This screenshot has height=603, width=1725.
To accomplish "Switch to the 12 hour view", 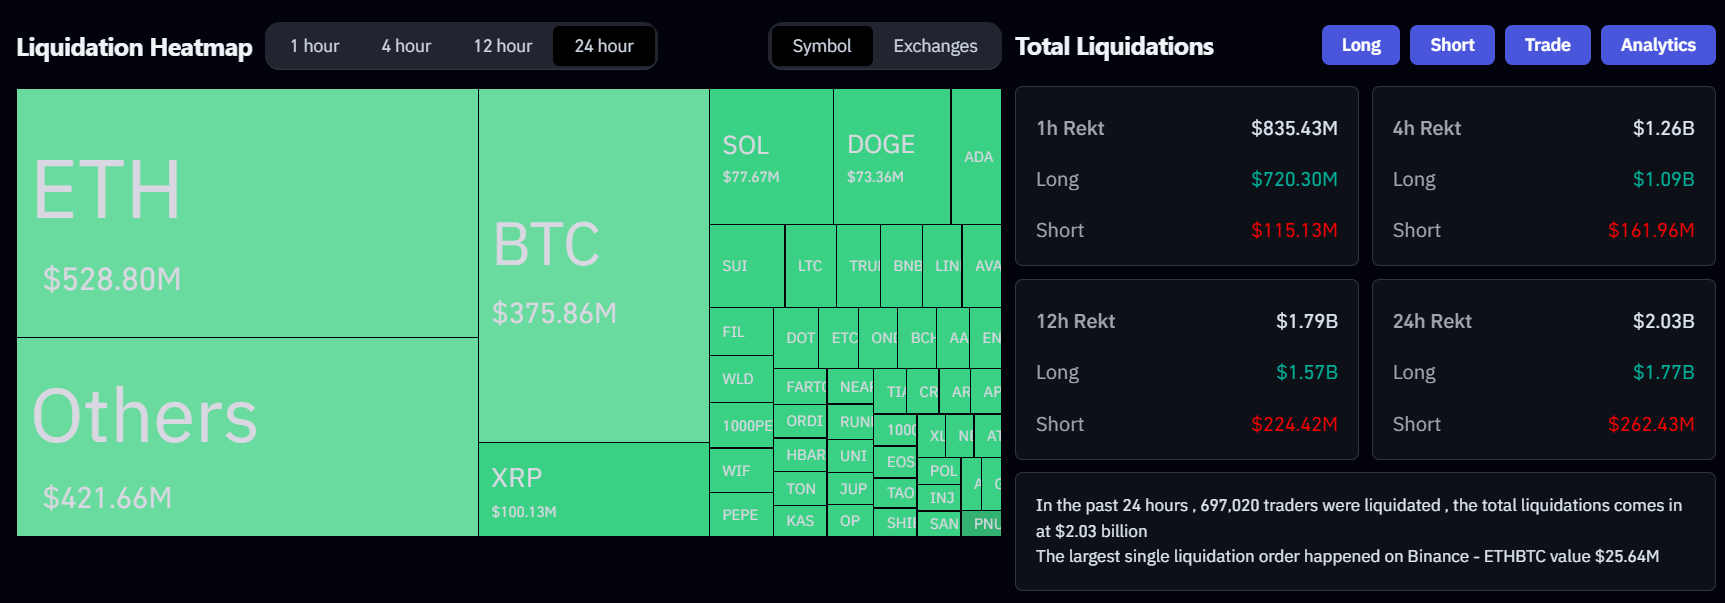I will tap(502, 45).
